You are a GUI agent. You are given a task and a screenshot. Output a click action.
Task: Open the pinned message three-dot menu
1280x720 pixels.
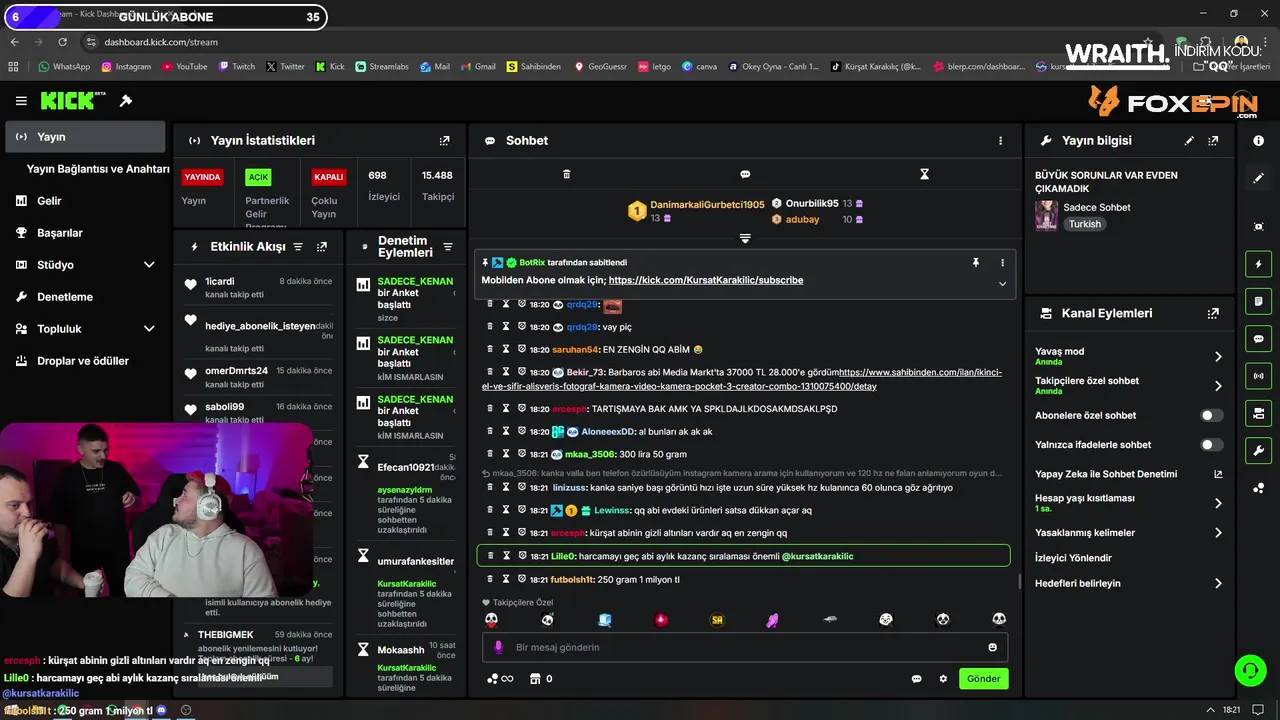point(1002,262)
